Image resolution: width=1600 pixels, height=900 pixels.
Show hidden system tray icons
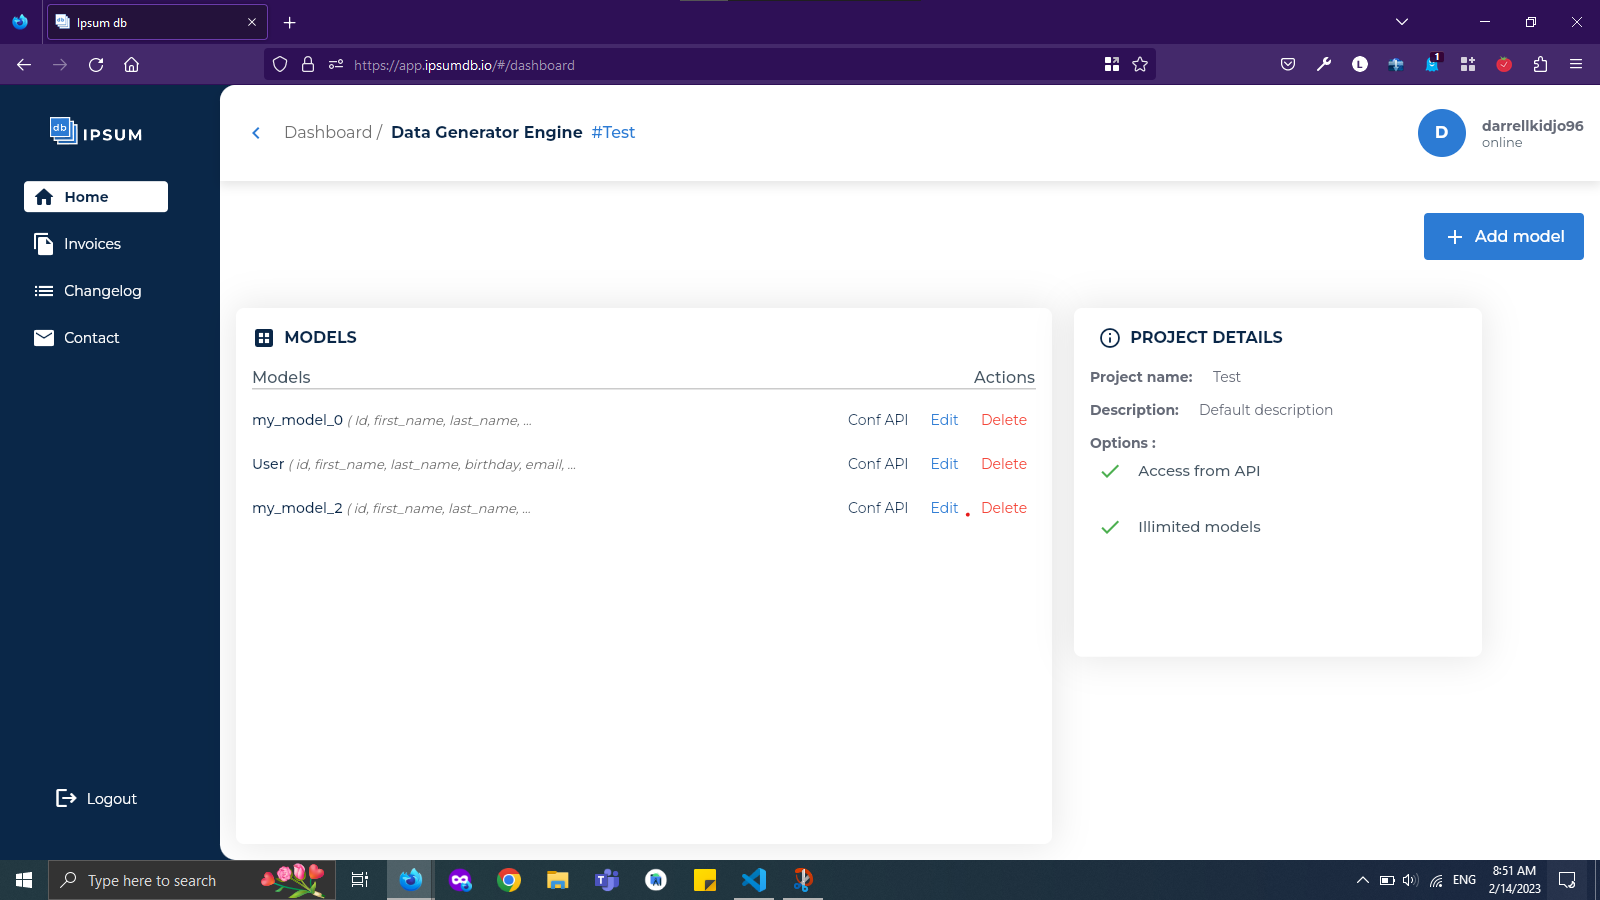(1362, 880)
